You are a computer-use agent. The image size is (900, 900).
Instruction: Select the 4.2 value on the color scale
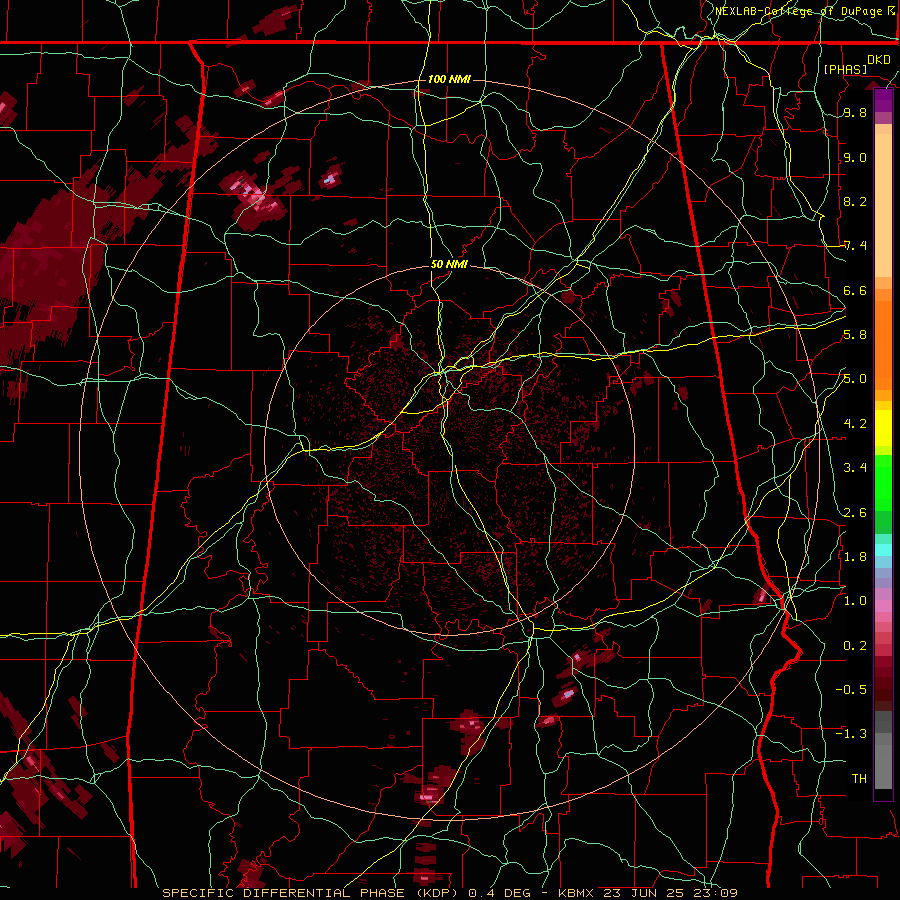(855, 424)
